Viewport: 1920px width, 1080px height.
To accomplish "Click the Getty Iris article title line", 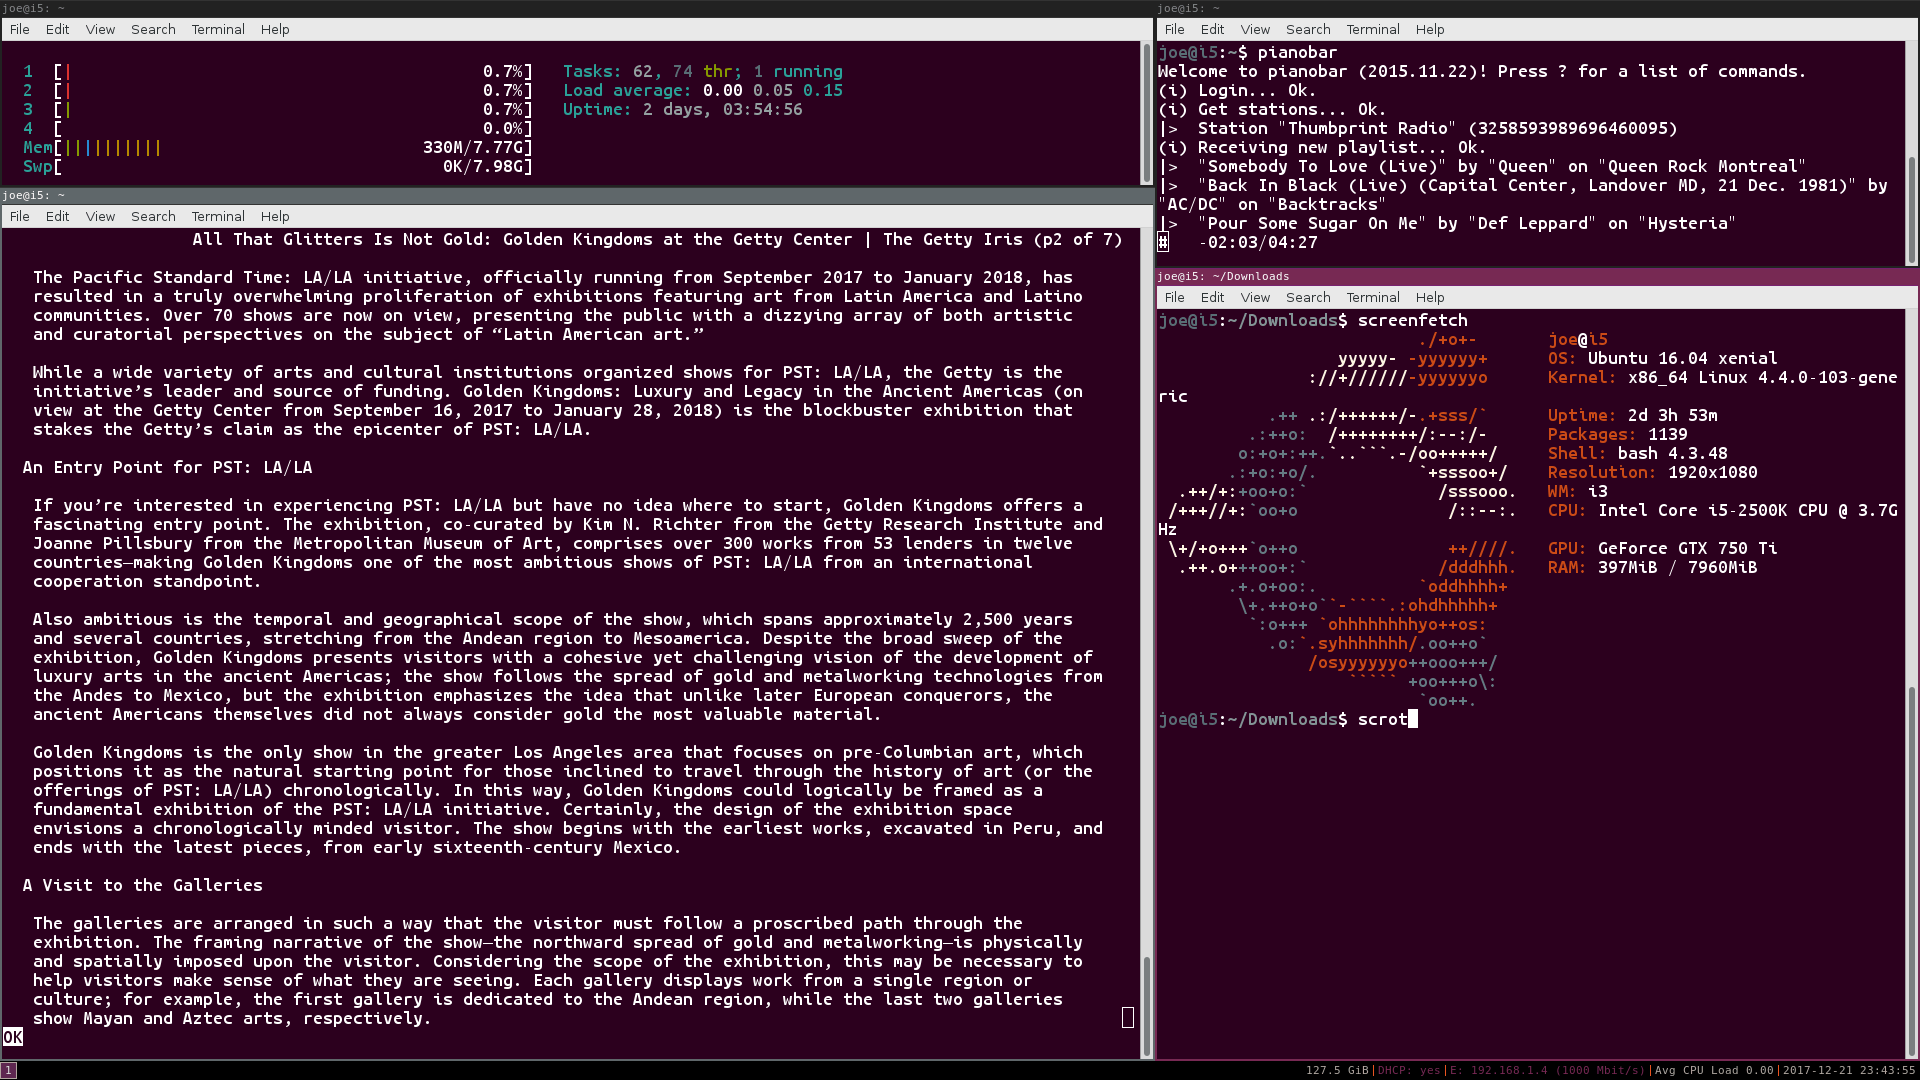I will 658,239.
